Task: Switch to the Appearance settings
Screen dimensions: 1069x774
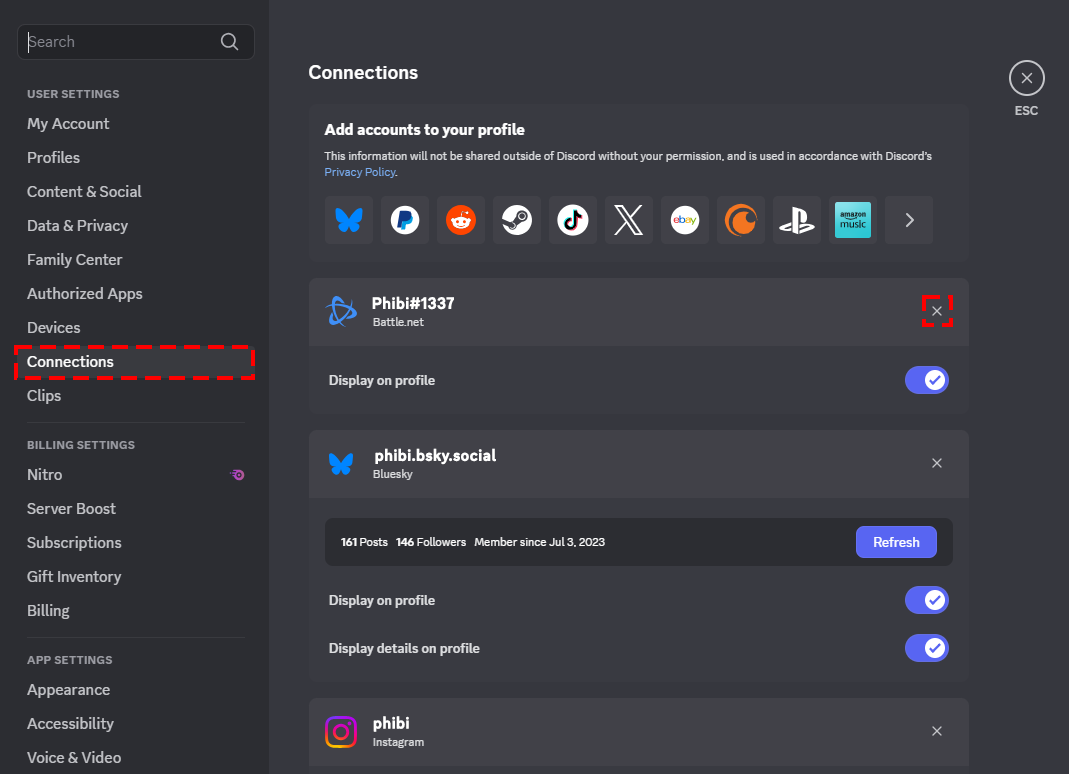Action: 68,689
